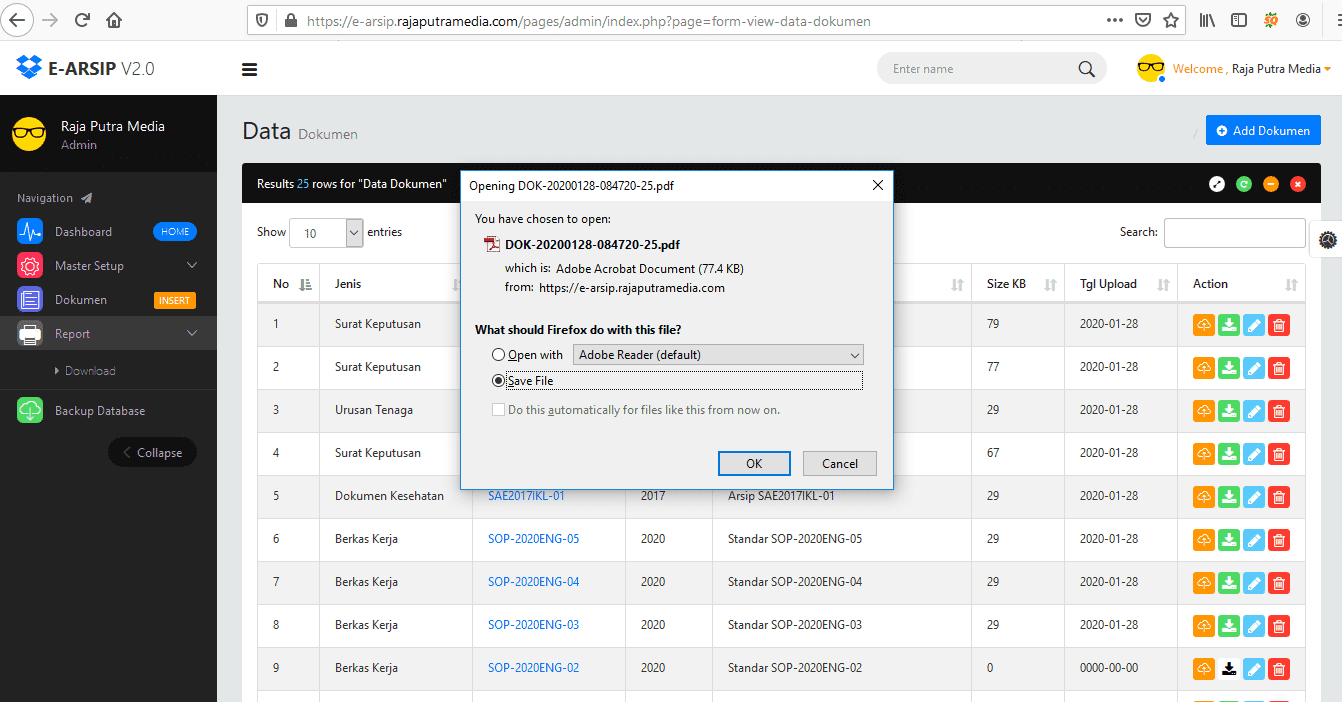Select the Open with radio button
The height and width of the screenshot is (702, 1342).
pos(498,355)
